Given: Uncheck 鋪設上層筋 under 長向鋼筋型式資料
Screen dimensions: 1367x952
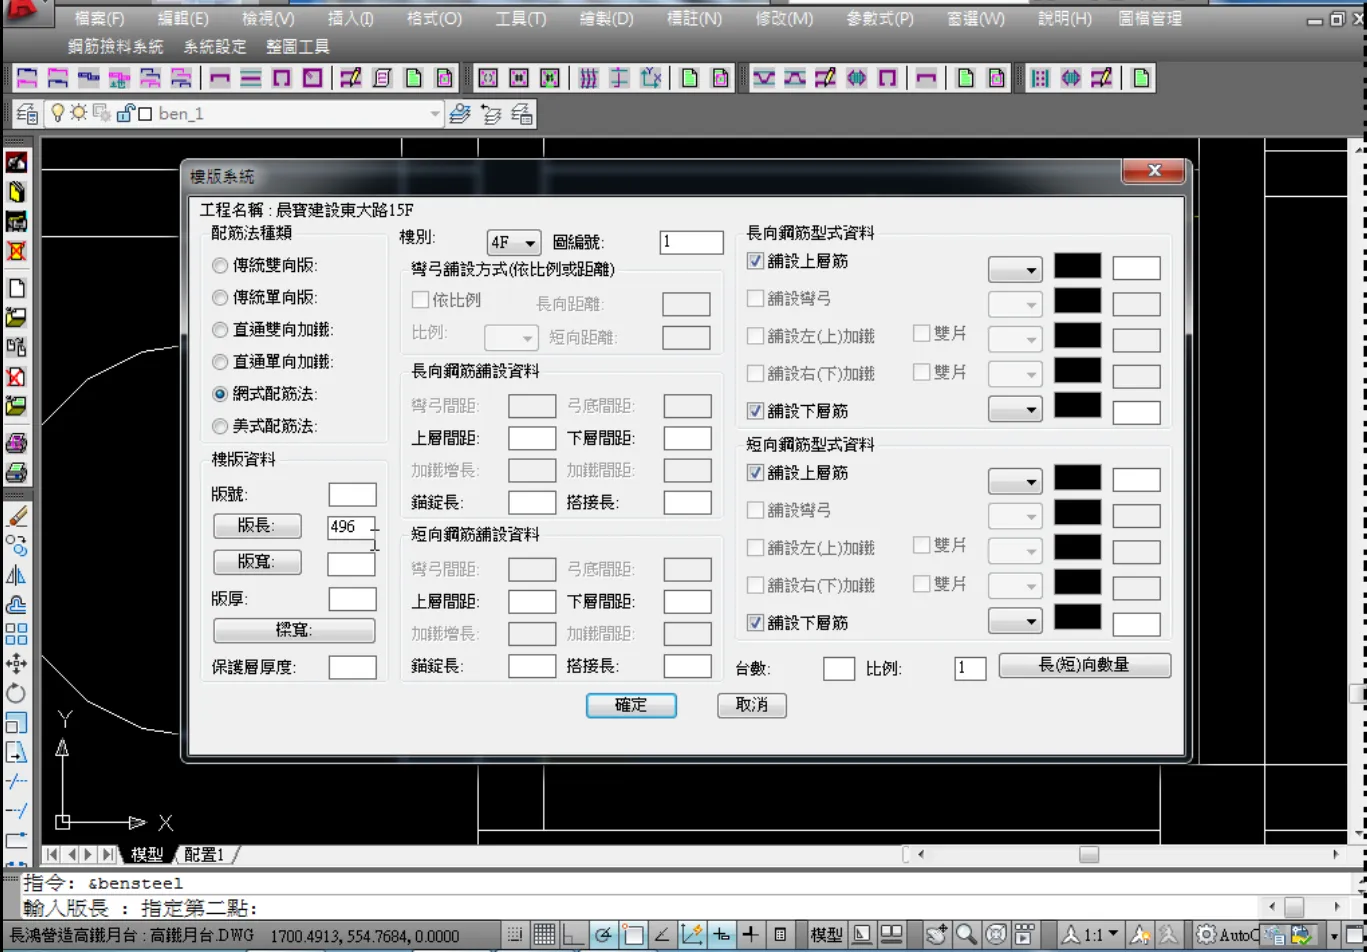Looking at the screenshot, I should (x=756, y=261).
